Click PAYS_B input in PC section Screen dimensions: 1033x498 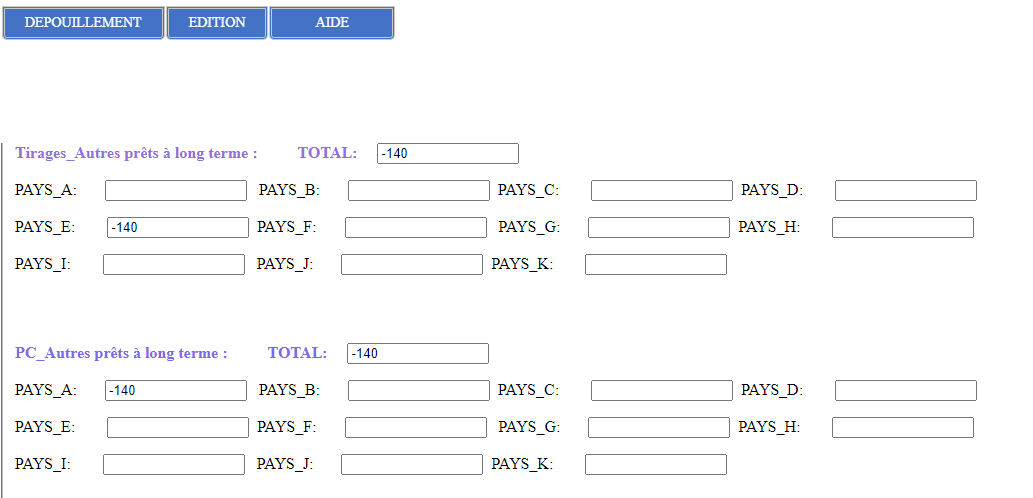point(419,391)
